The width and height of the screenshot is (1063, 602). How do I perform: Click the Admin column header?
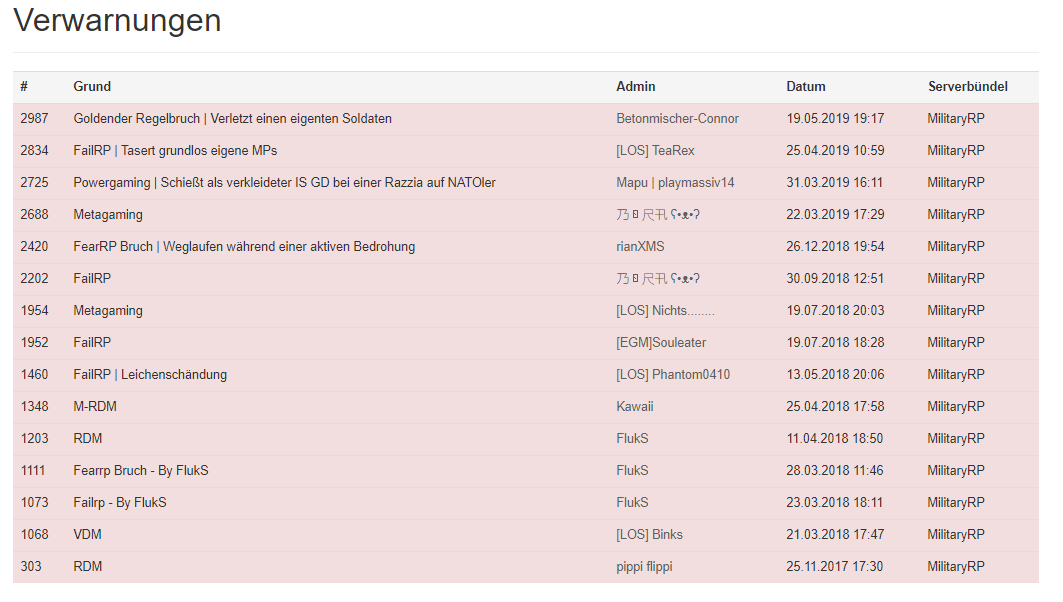(x=635, y=86)
